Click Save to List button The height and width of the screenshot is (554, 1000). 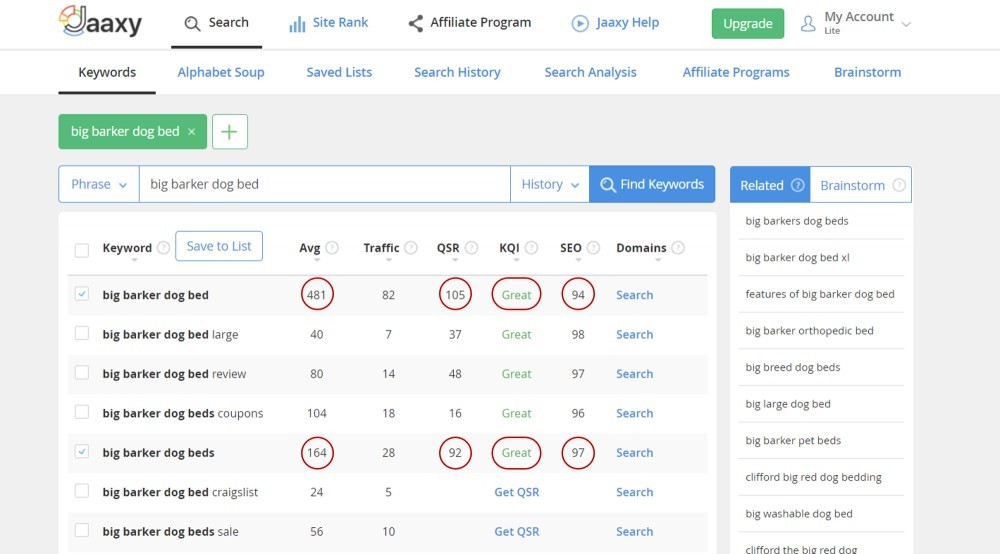[x=219, y=246]
